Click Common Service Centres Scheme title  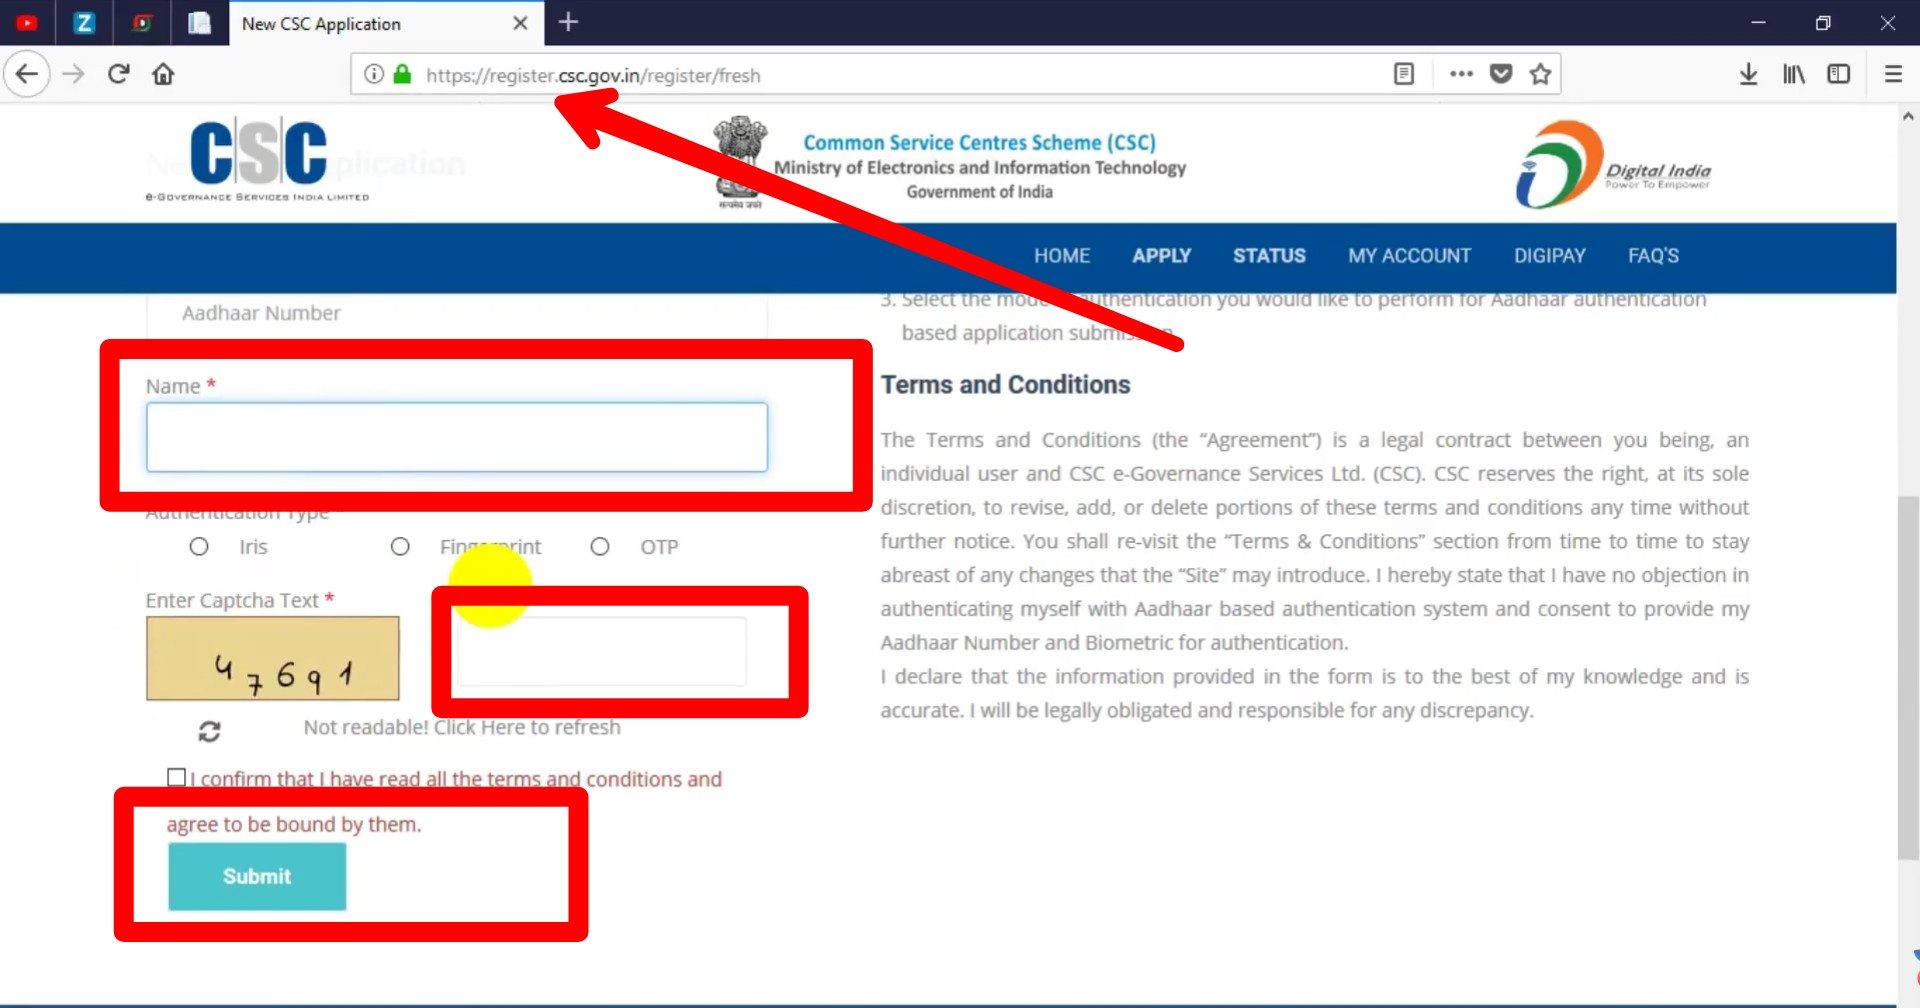click(980, 142)
